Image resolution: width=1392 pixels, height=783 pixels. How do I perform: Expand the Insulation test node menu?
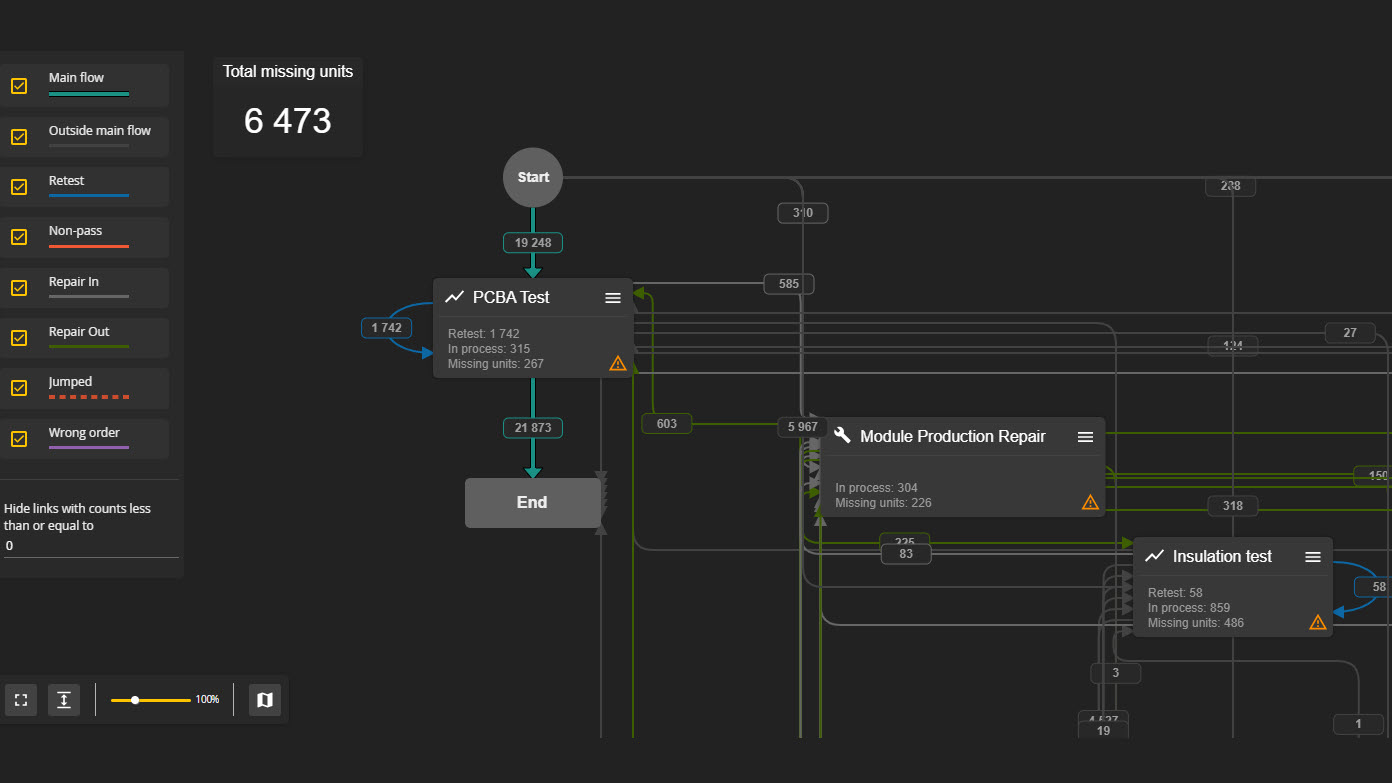(x=1313, y=557)
